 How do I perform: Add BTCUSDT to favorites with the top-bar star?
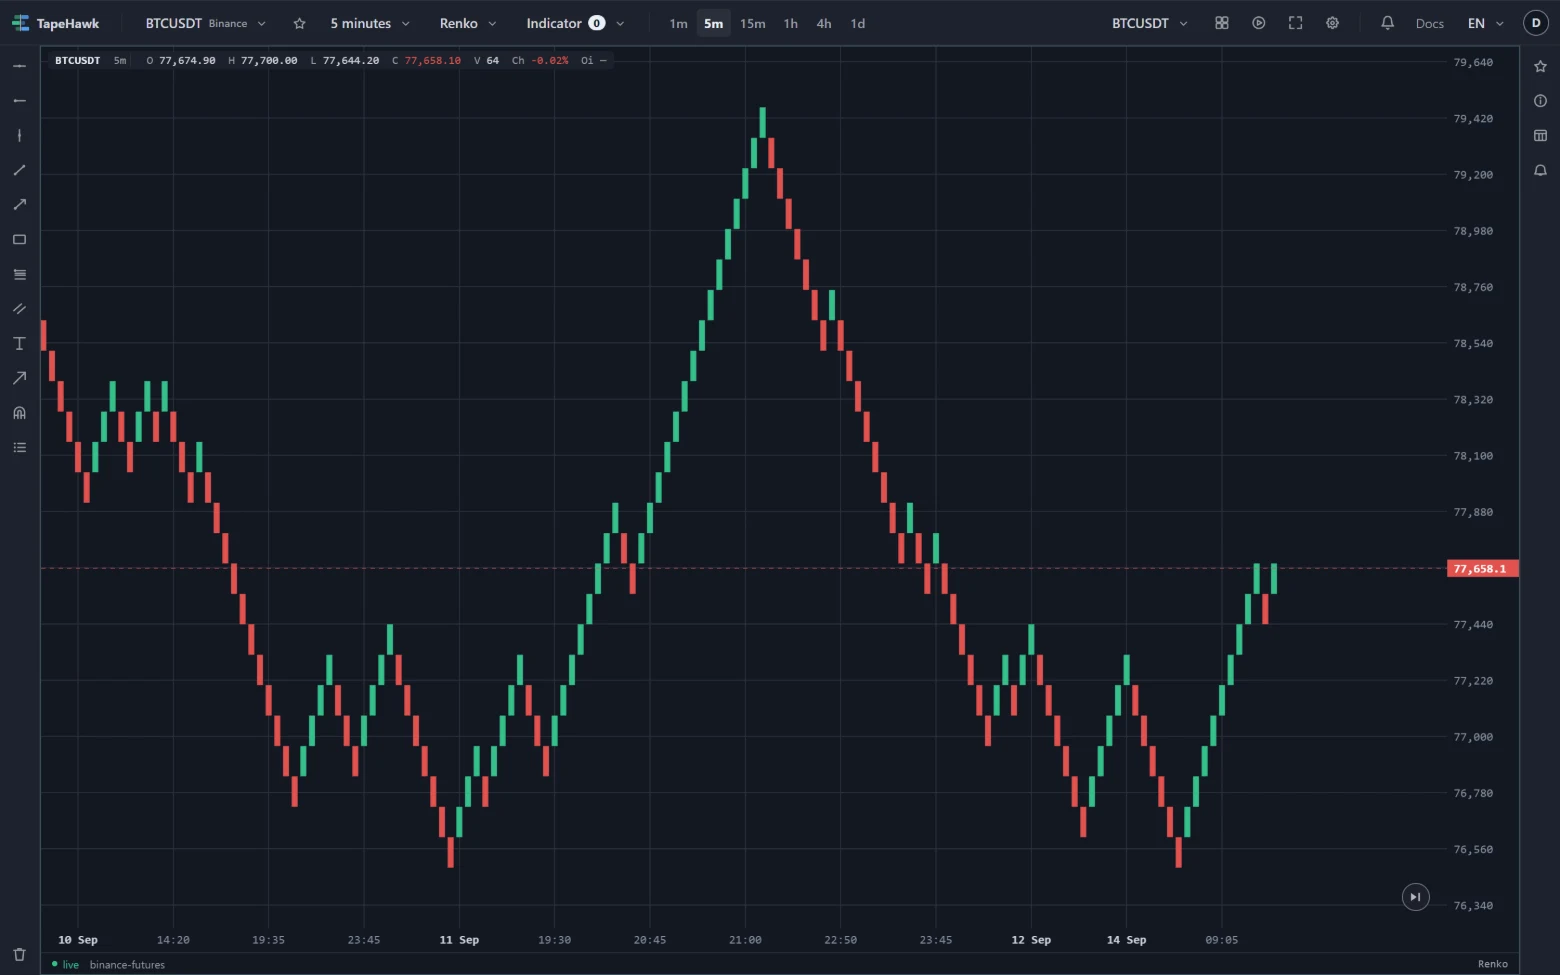(299, 23)
